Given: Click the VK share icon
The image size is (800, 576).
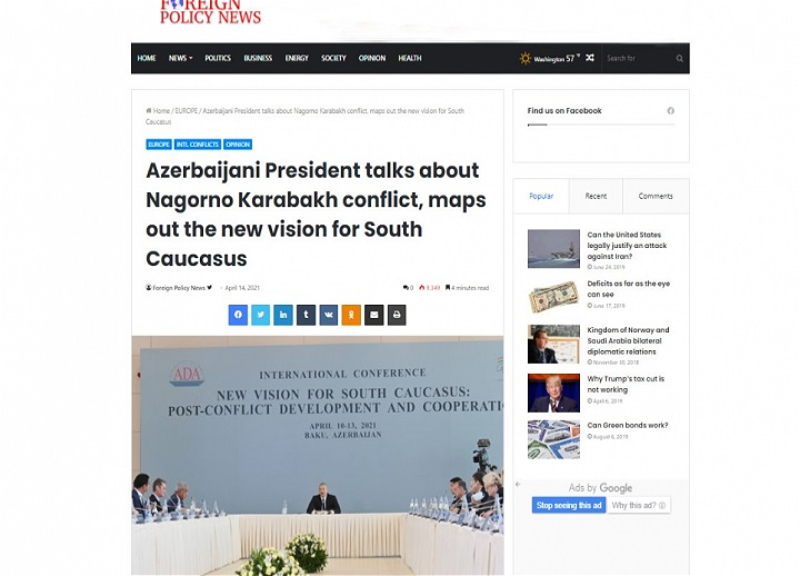Looking at the screenshot, I should click(x=329, y=315).
